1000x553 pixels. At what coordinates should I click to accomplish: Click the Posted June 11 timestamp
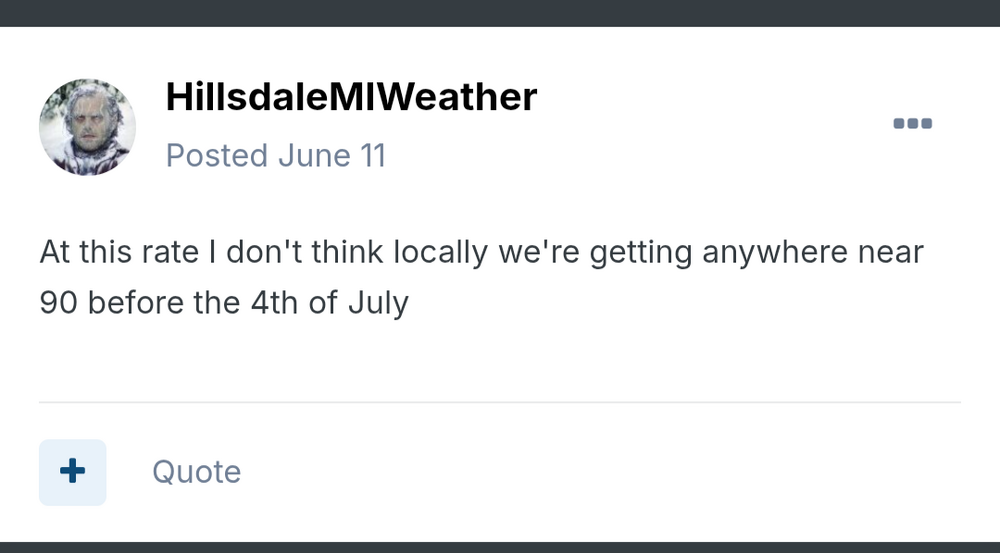point(276,156)
